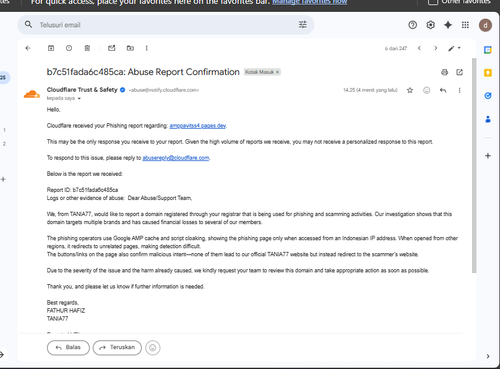
Task: Snooze the email with clock icon
Action: 69,48
